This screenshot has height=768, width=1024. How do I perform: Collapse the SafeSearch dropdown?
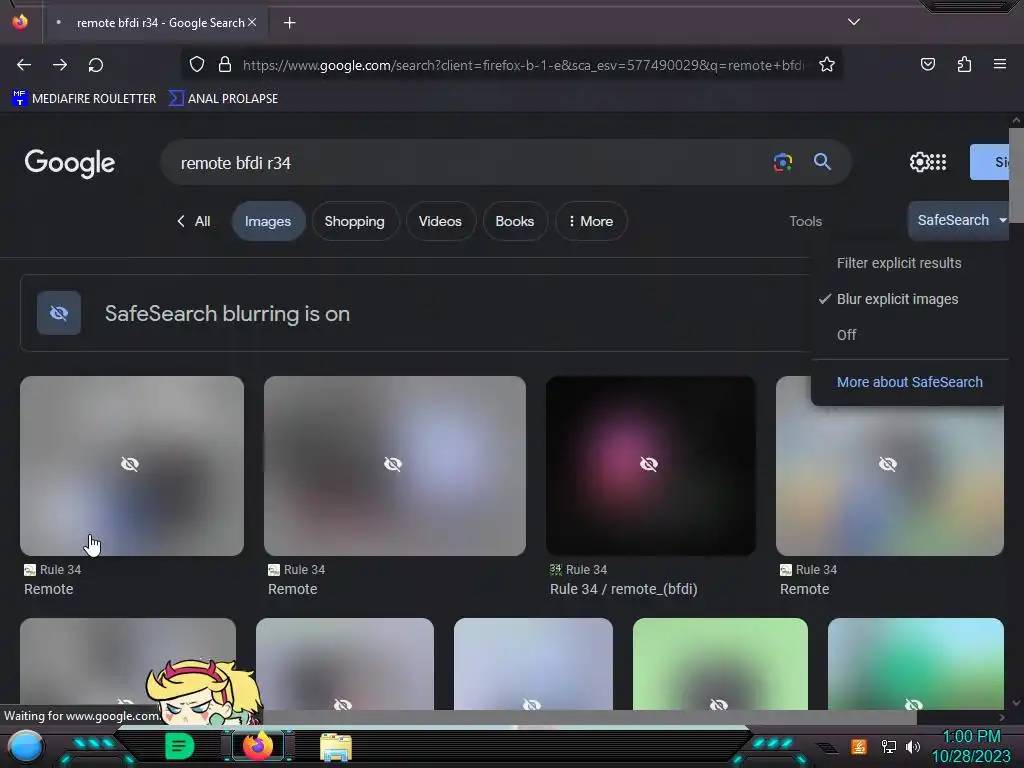point(959,221)
